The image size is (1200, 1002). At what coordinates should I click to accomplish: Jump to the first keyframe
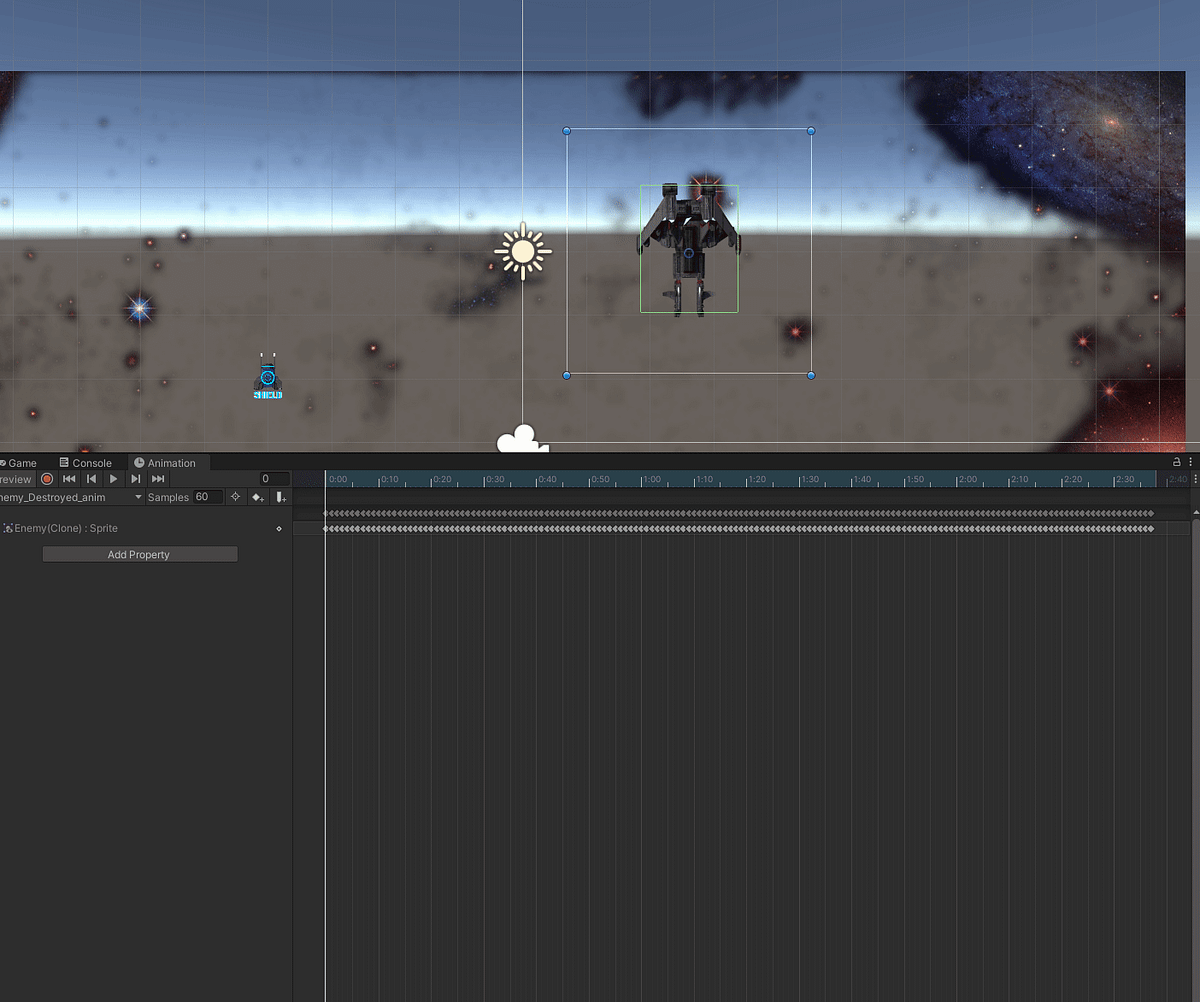68,479
